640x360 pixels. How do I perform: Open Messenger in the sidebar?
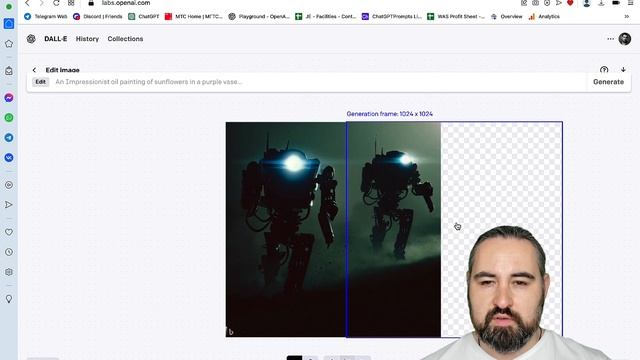pyautogui.click(x=9, y=98)
